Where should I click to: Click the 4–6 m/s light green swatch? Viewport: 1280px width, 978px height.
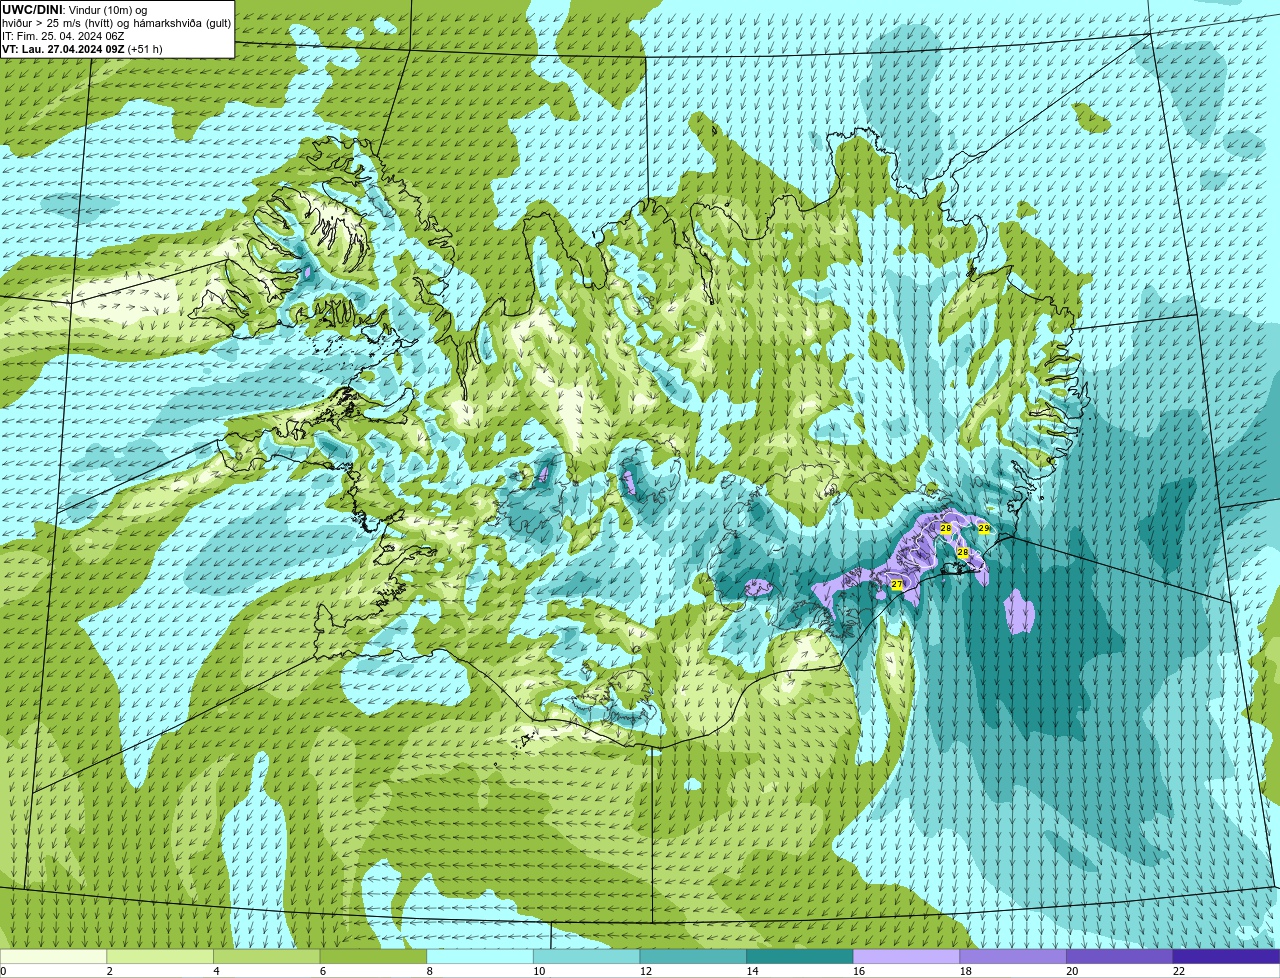tap(267, 956)
